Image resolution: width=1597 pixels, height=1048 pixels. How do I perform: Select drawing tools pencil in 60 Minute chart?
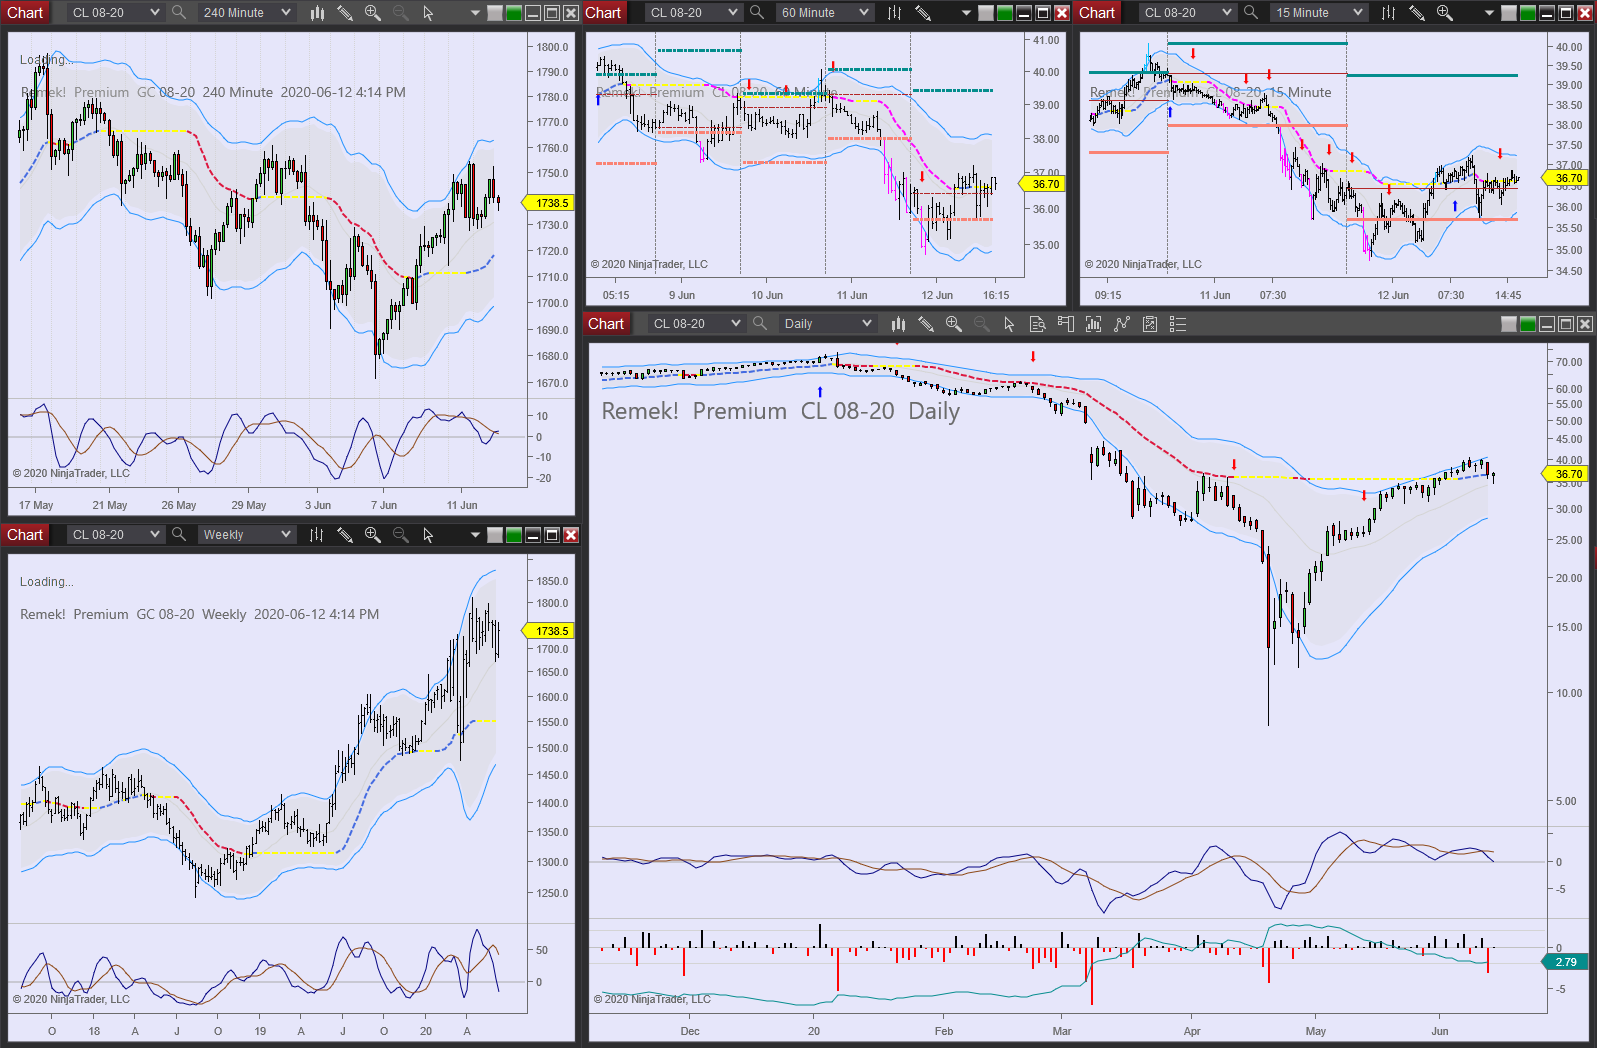point(923,13)
